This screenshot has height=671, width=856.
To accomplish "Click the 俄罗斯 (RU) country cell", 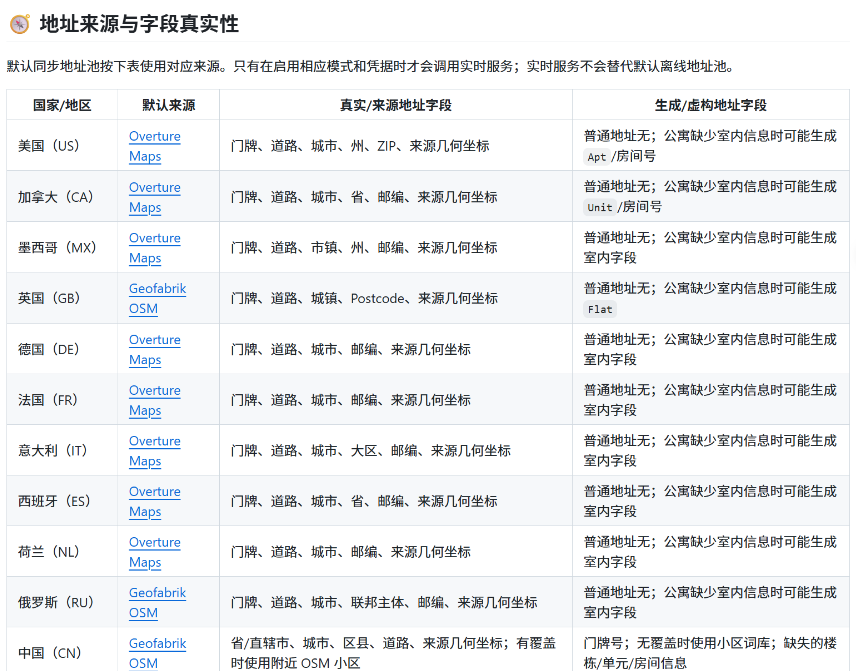I will [x=62, y=602].
